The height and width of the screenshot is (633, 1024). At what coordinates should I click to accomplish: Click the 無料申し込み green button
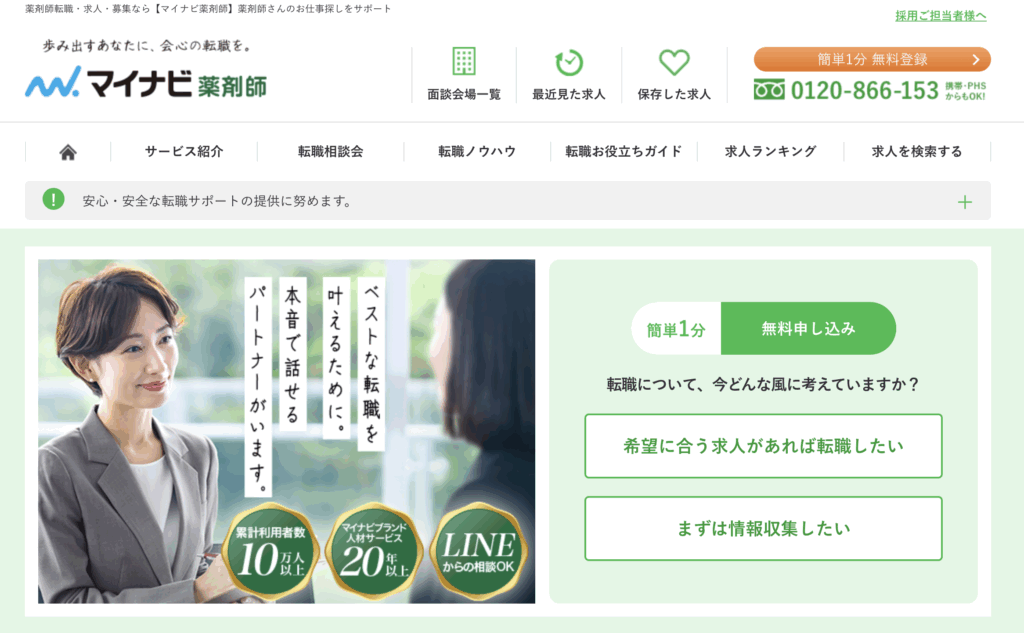coord(808,329)
